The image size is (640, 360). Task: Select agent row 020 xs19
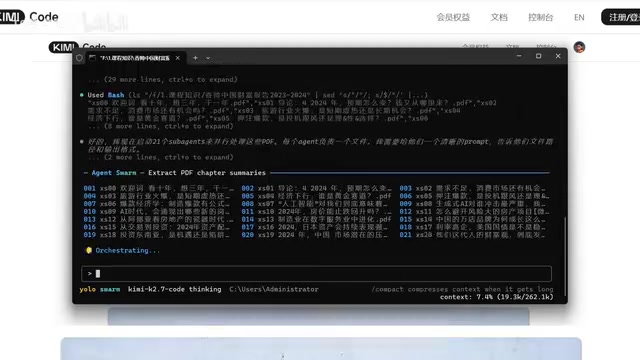pos(316,235)
